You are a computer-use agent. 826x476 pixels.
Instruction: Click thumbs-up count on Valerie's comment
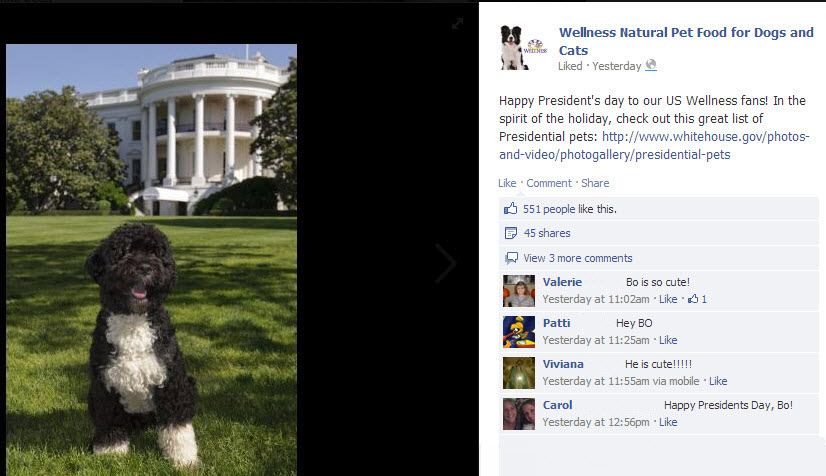[697, 299]
